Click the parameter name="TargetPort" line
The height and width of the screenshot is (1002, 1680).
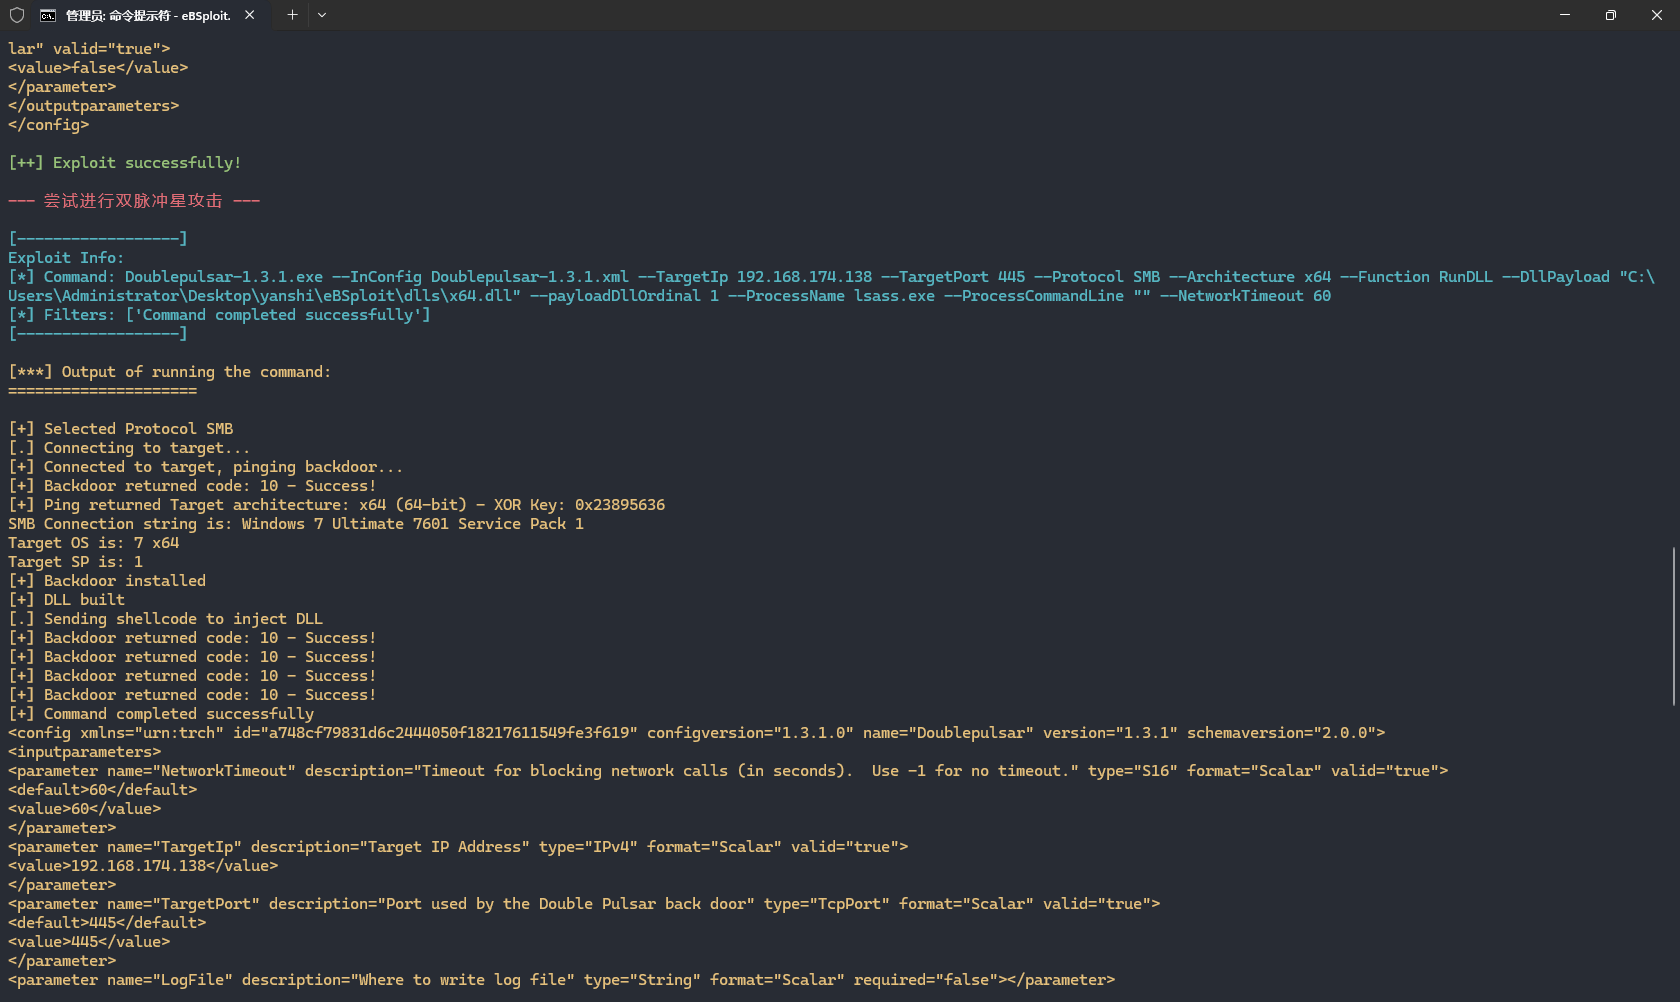point(584,904)
